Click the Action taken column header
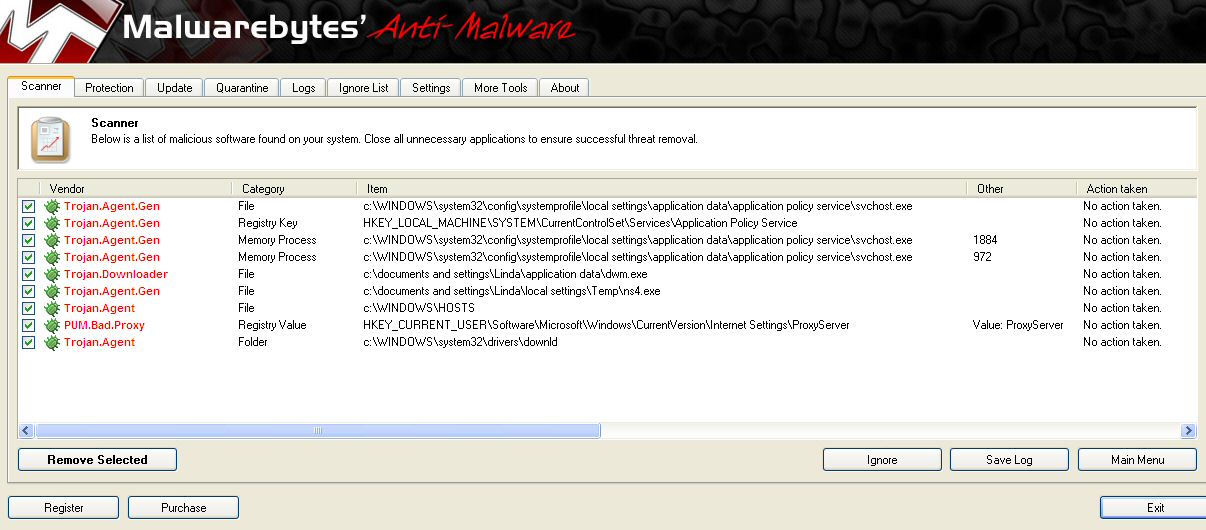The image size is (1206, 530). click(x=1137, y=188)
